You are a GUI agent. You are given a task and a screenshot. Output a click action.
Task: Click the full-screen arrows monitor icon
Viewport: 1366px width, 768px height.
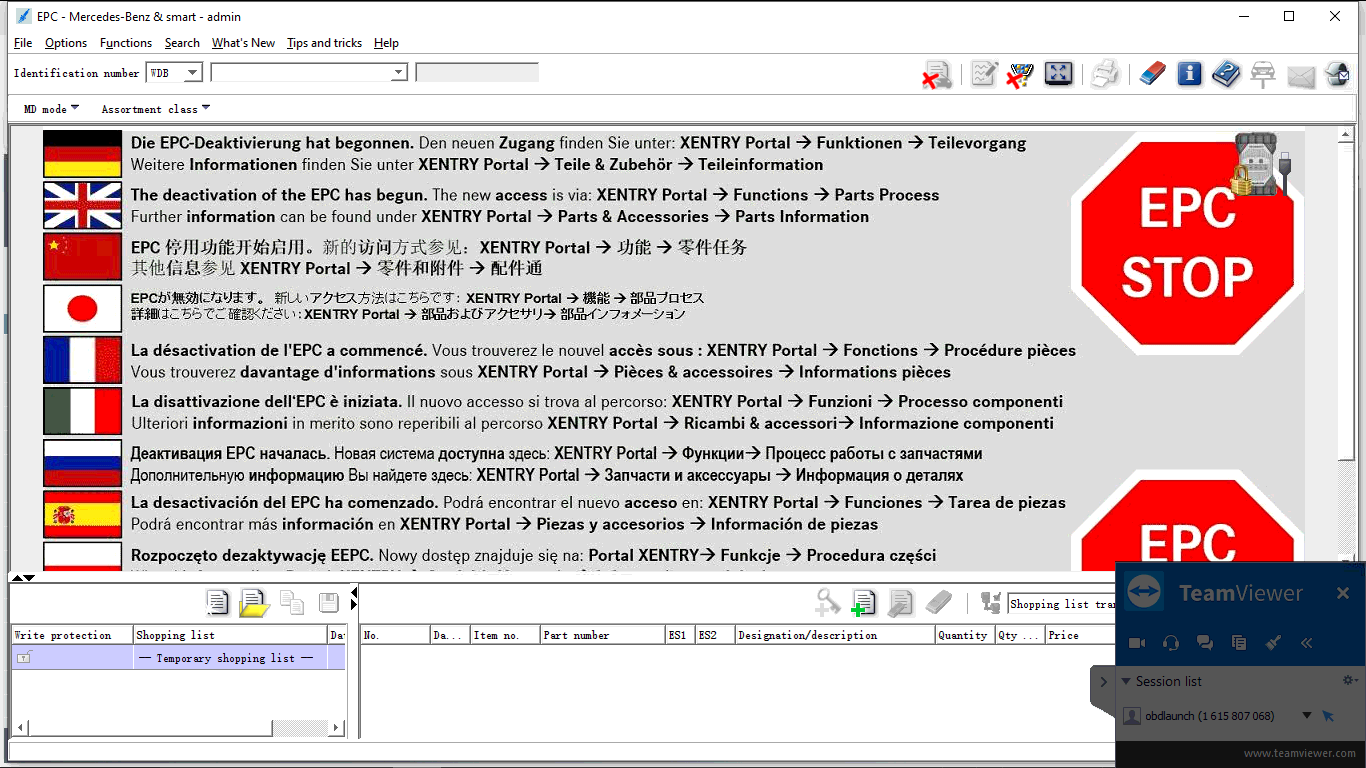coord(1058,74)
